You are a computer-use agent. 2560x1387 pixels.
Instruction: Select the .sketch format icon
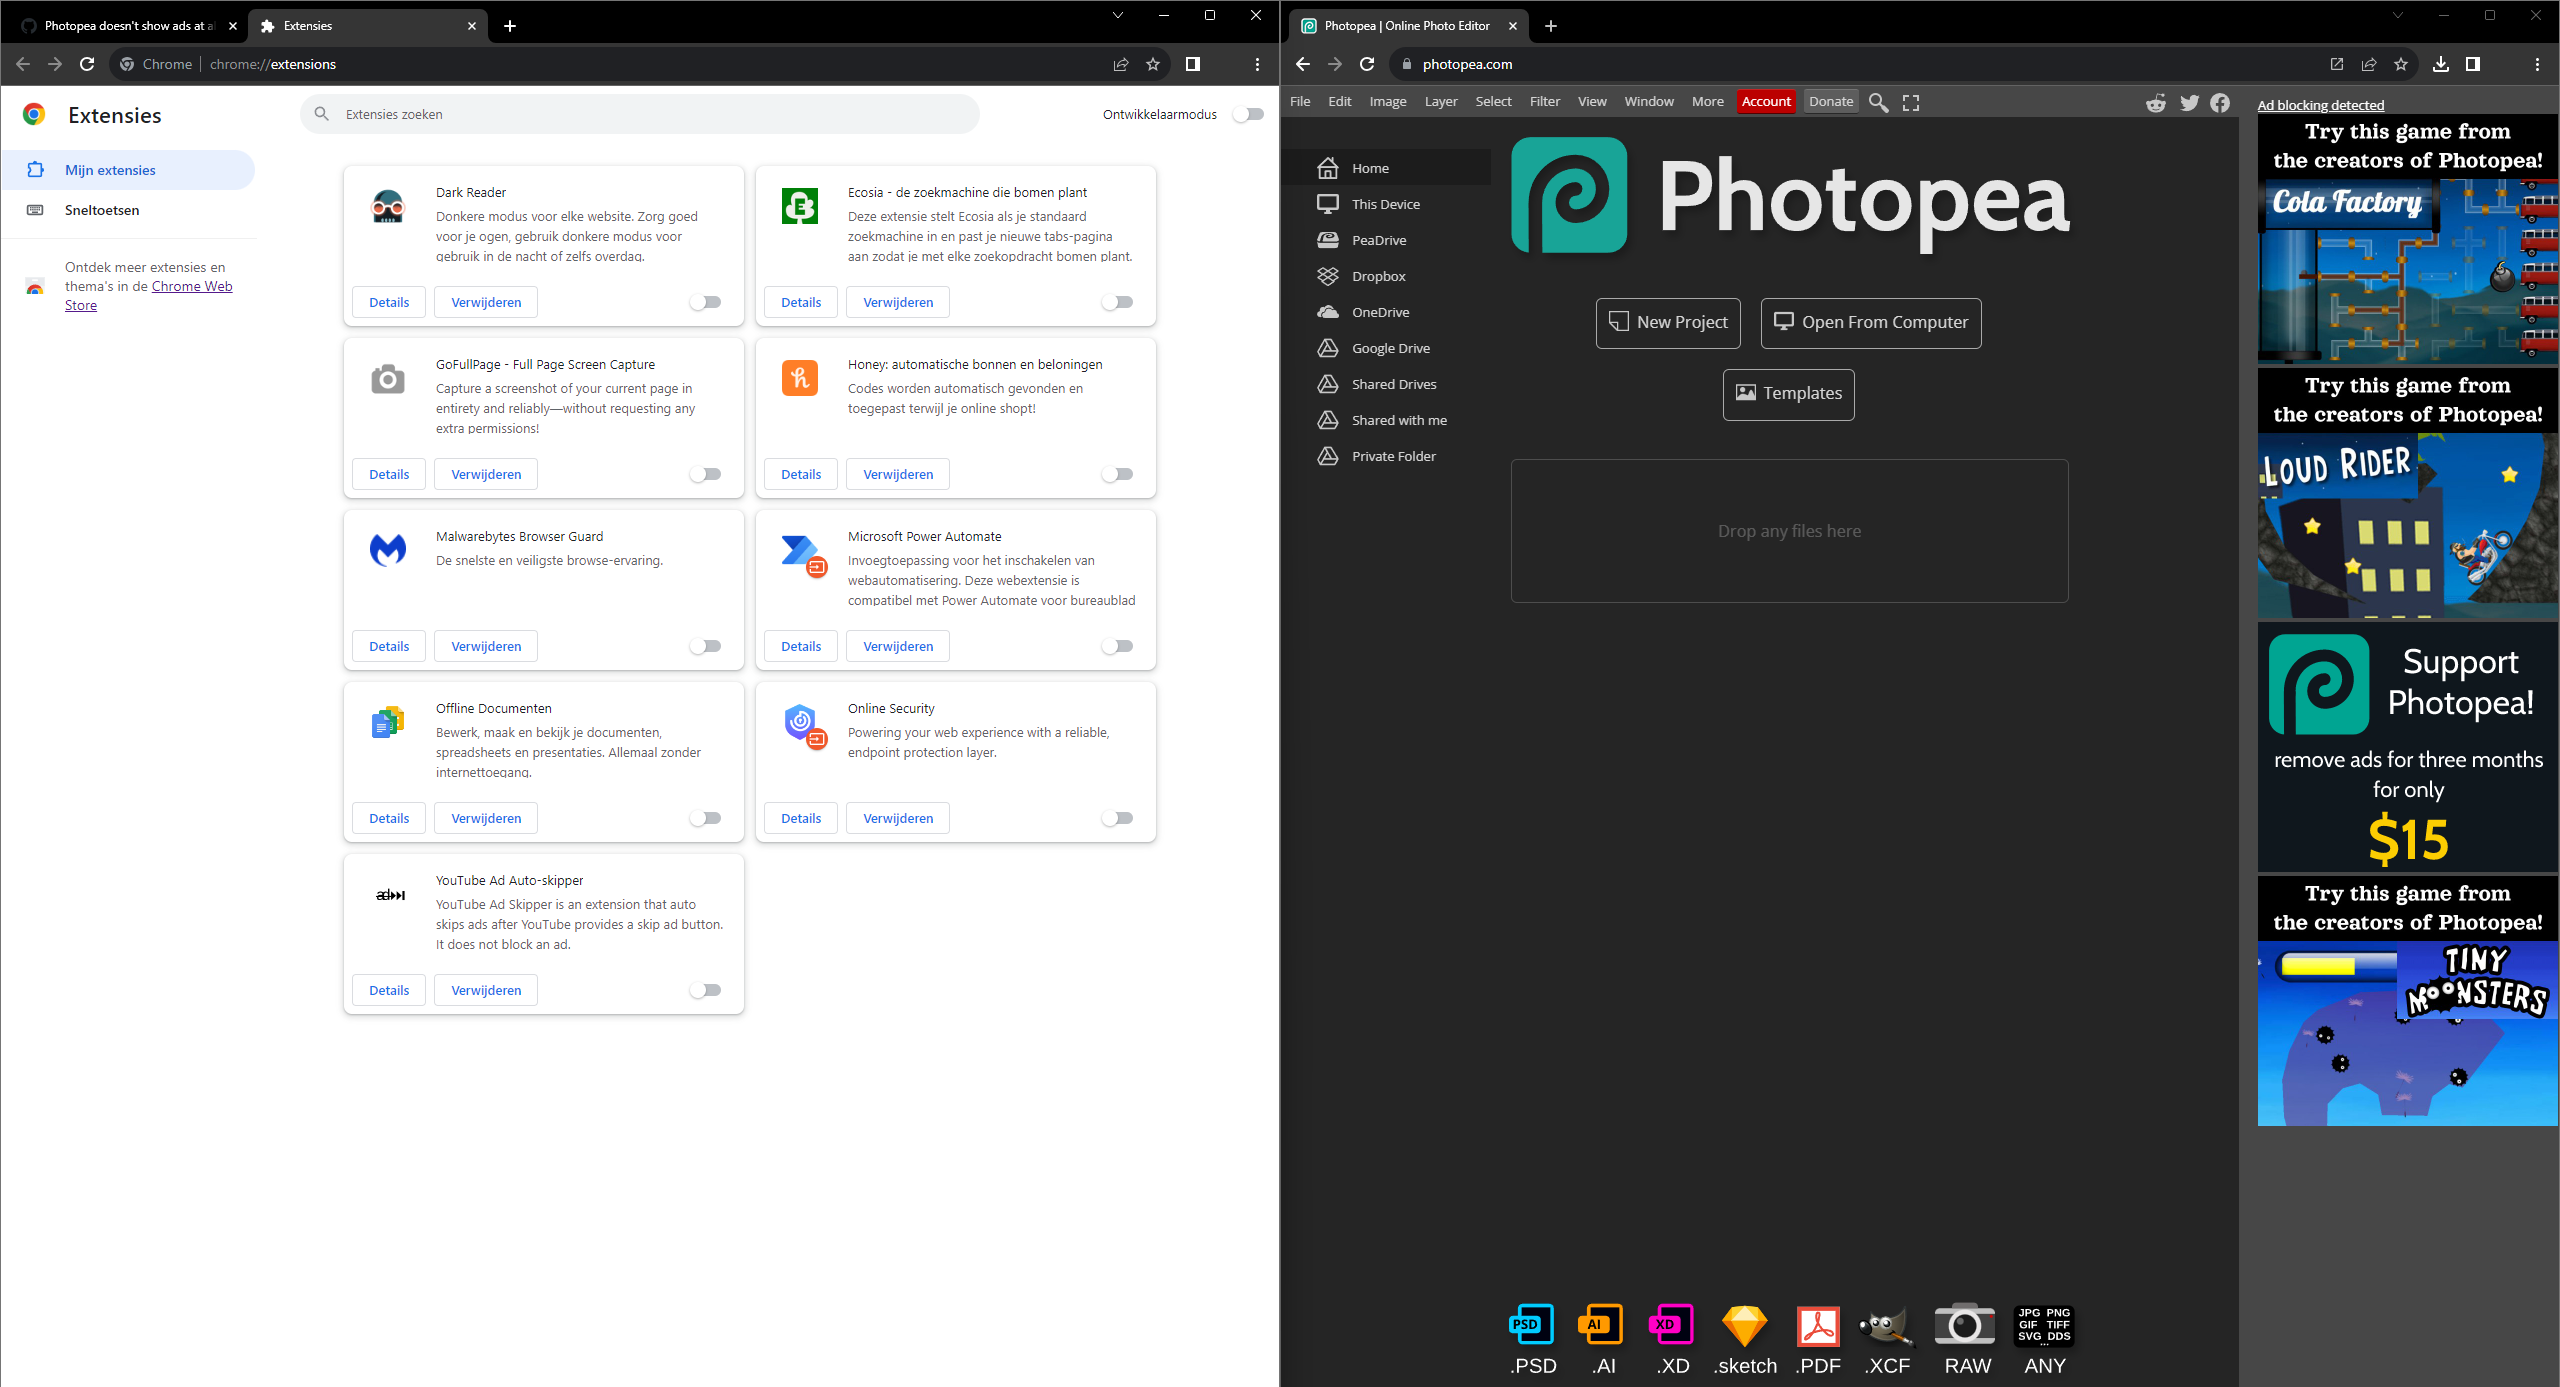[x=1744, y=1327]
